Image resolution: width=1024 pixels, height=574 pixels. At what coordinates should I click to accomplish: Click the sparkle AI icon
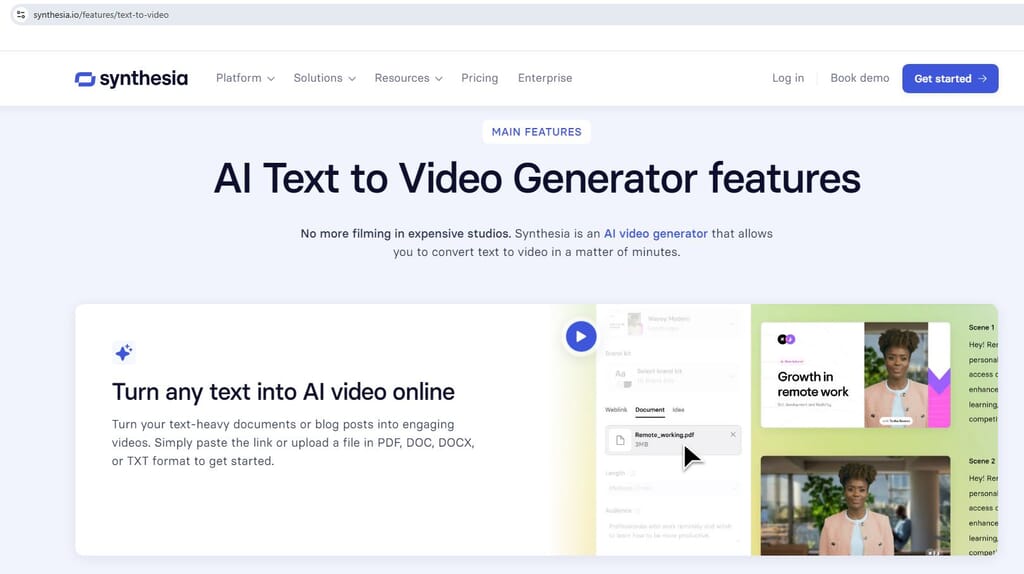(124, 352)
